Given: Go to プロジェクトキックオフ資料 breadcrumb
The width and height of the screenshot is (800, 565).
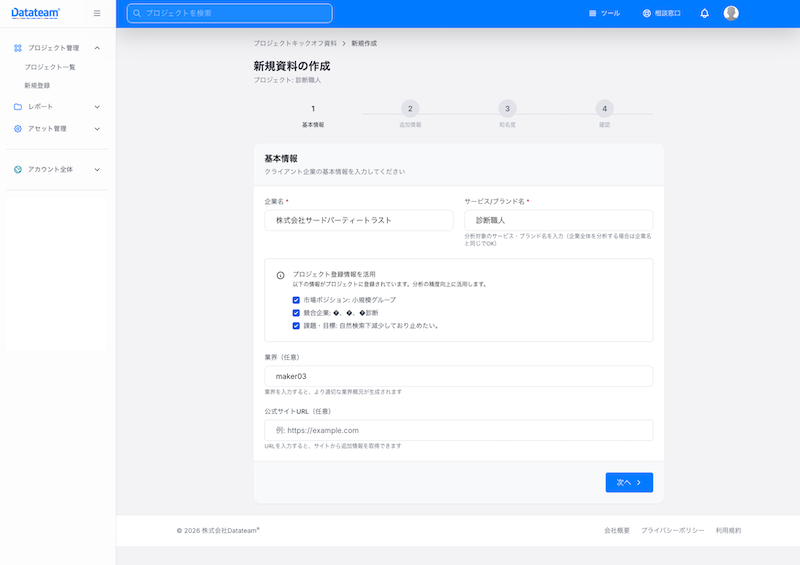Looking at the screenshot, I should [295, 43].
